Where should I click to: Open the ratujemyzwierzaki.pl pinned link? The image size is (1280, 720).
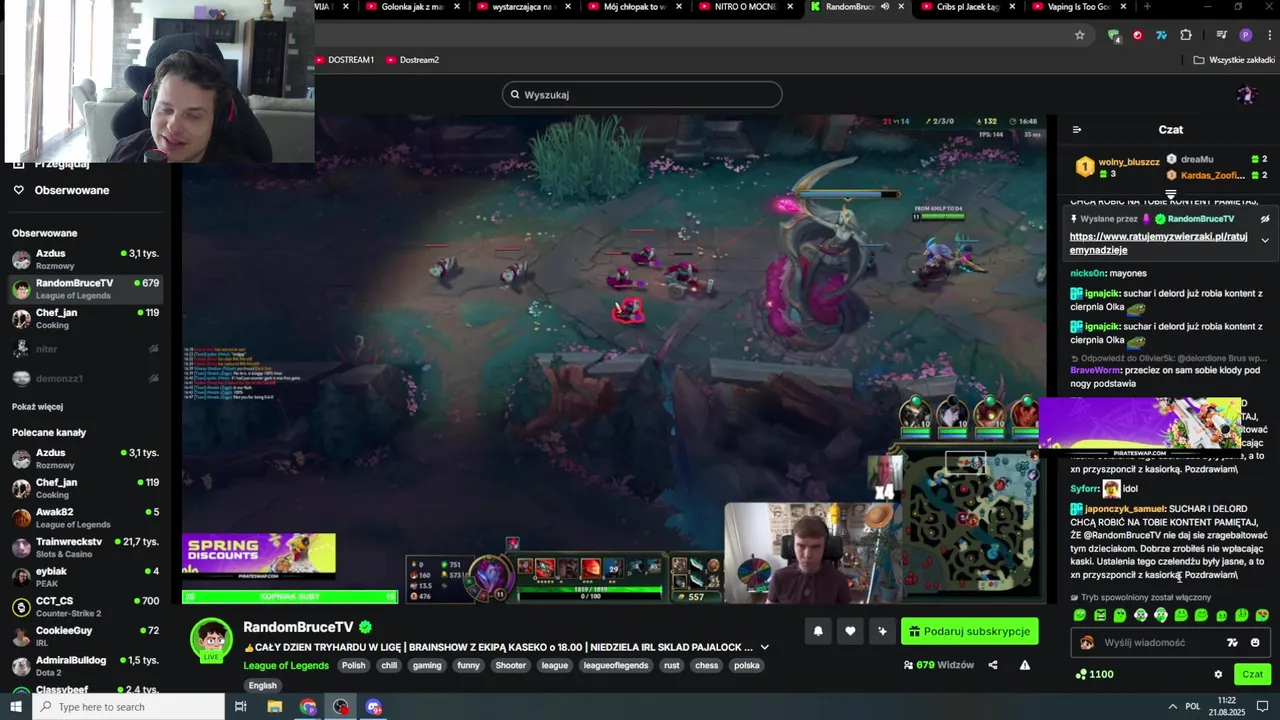click(x=1158, y=243)
